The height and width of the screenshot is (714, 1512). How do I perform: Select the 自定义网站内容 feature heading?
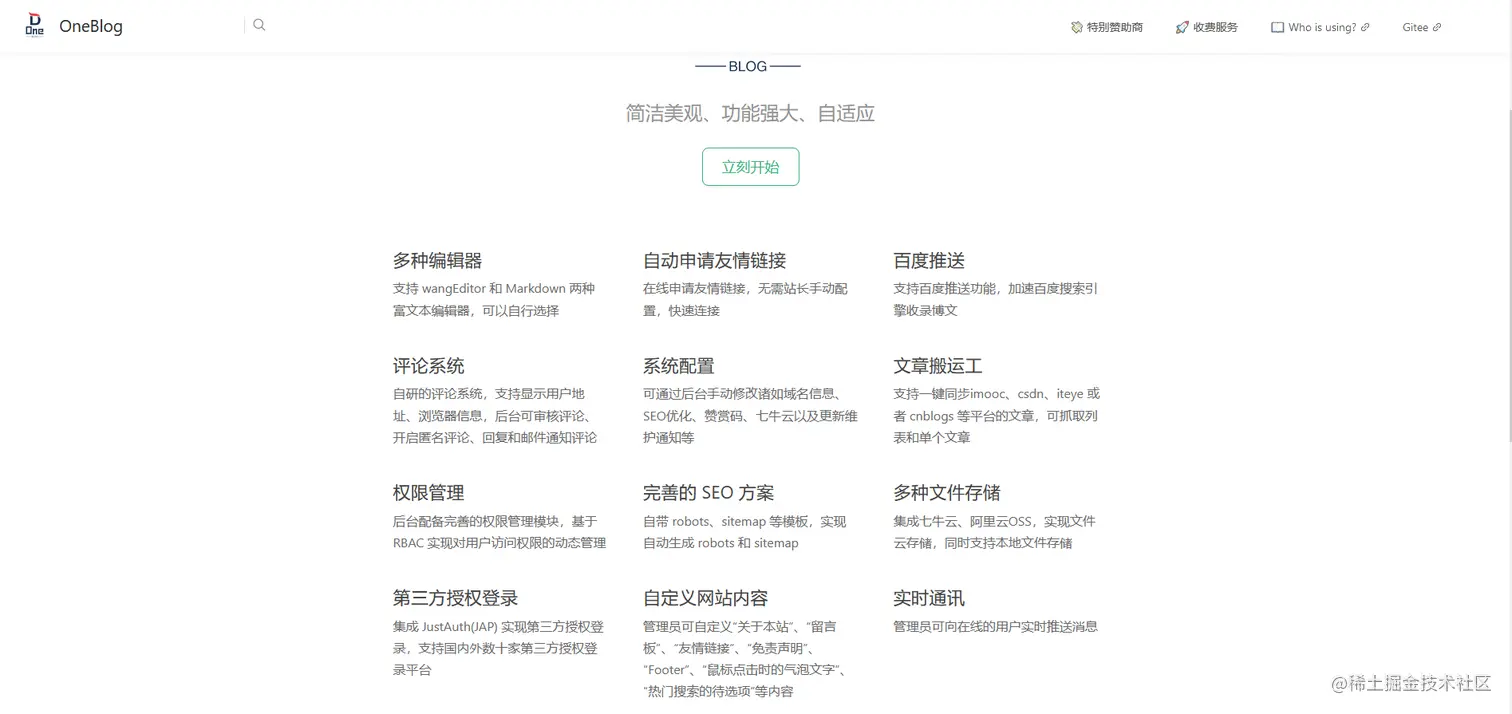[x=705, y=598]
